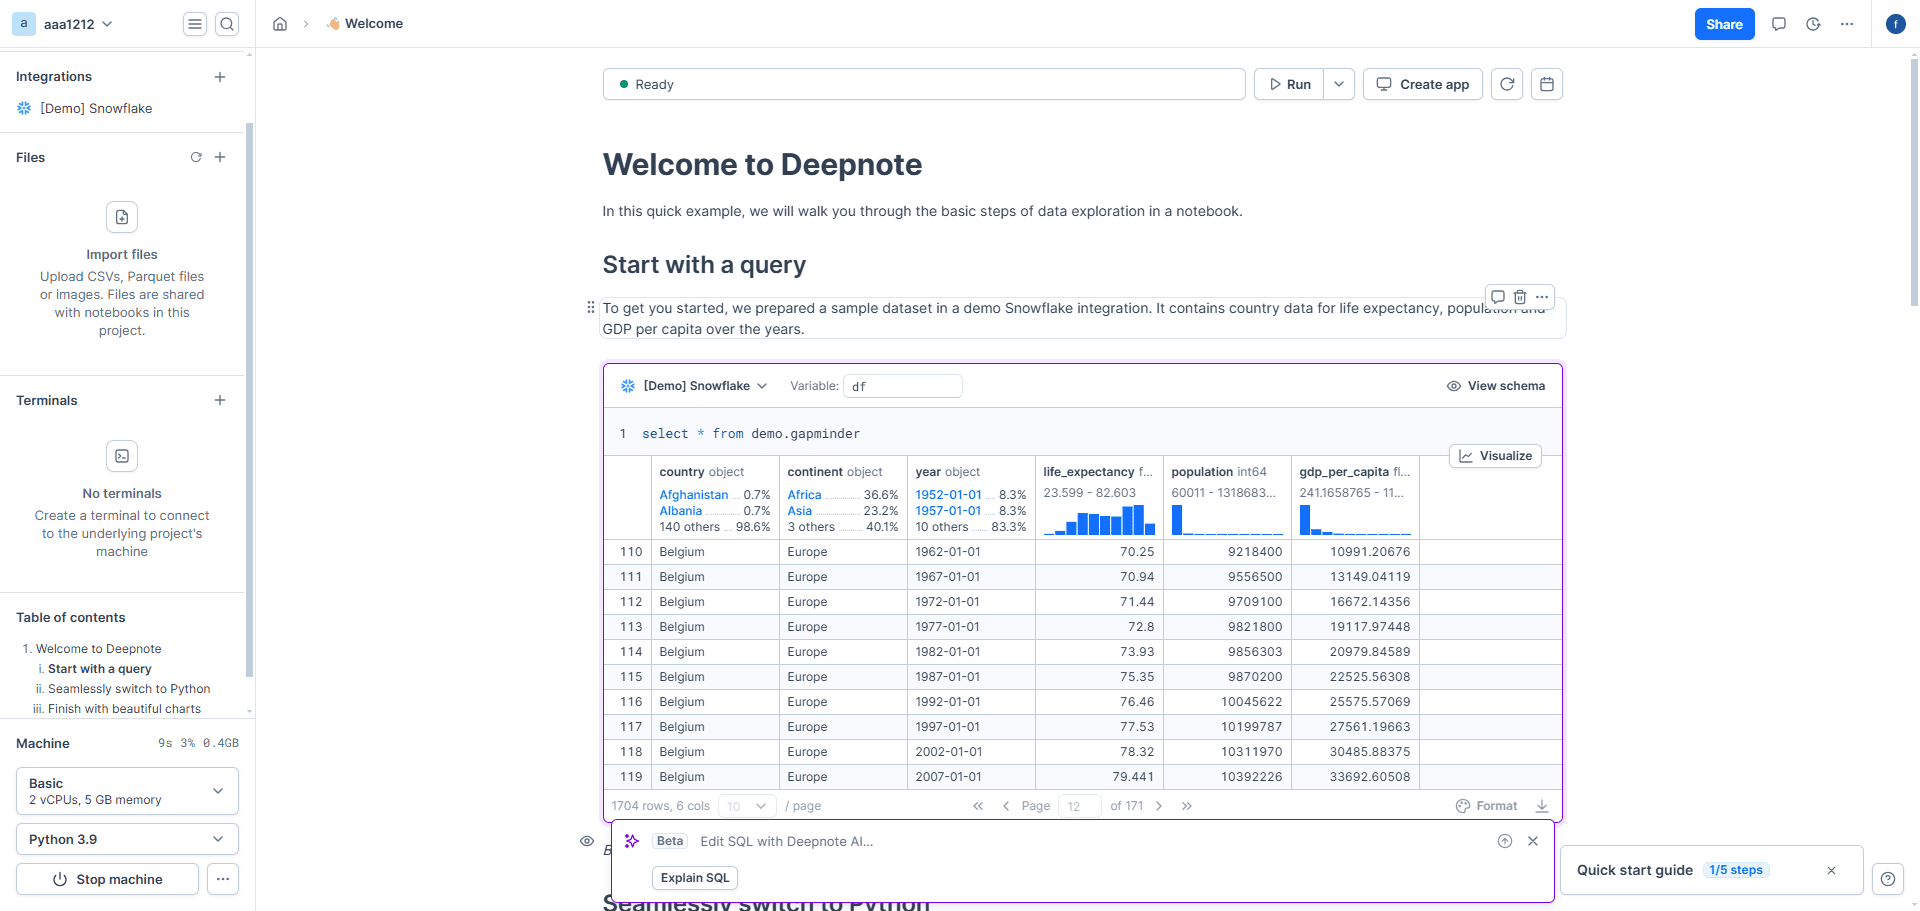Open block more actions ellipsis
Screen dimensions: 1920x911
(1542, 297)
